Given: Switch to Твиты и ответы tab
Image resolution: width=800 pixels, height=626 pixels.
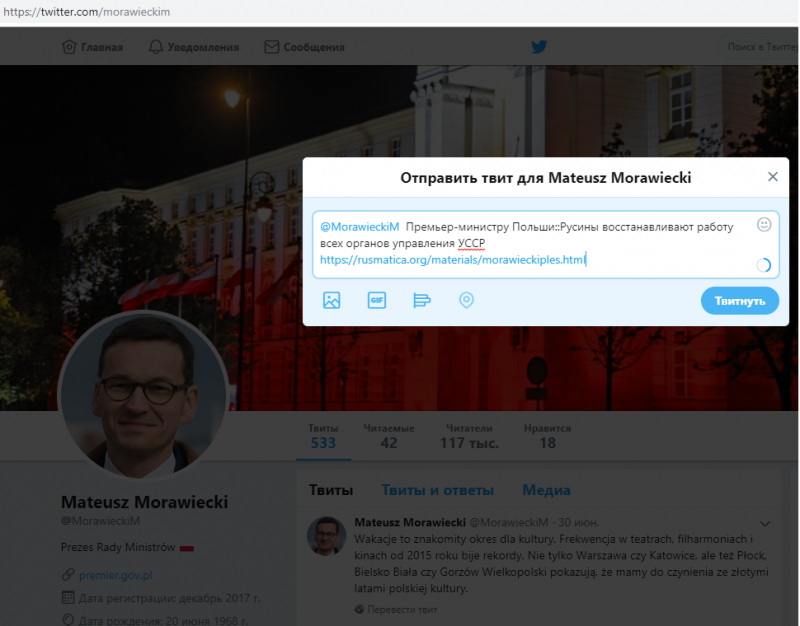Looking at the screenshot, I should pyautogui.click(x=438, y=490).
